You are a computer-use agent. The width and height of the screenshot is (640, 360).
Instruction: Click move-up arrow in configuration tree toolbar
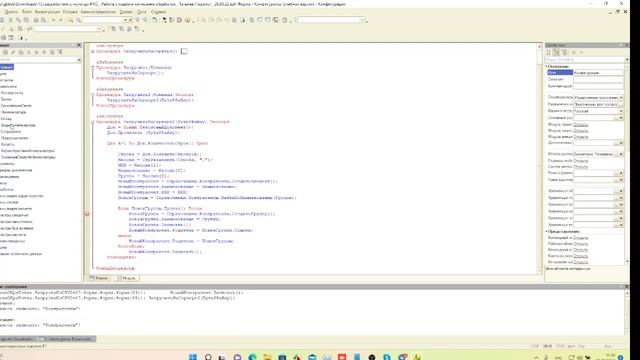click(36, 52)
